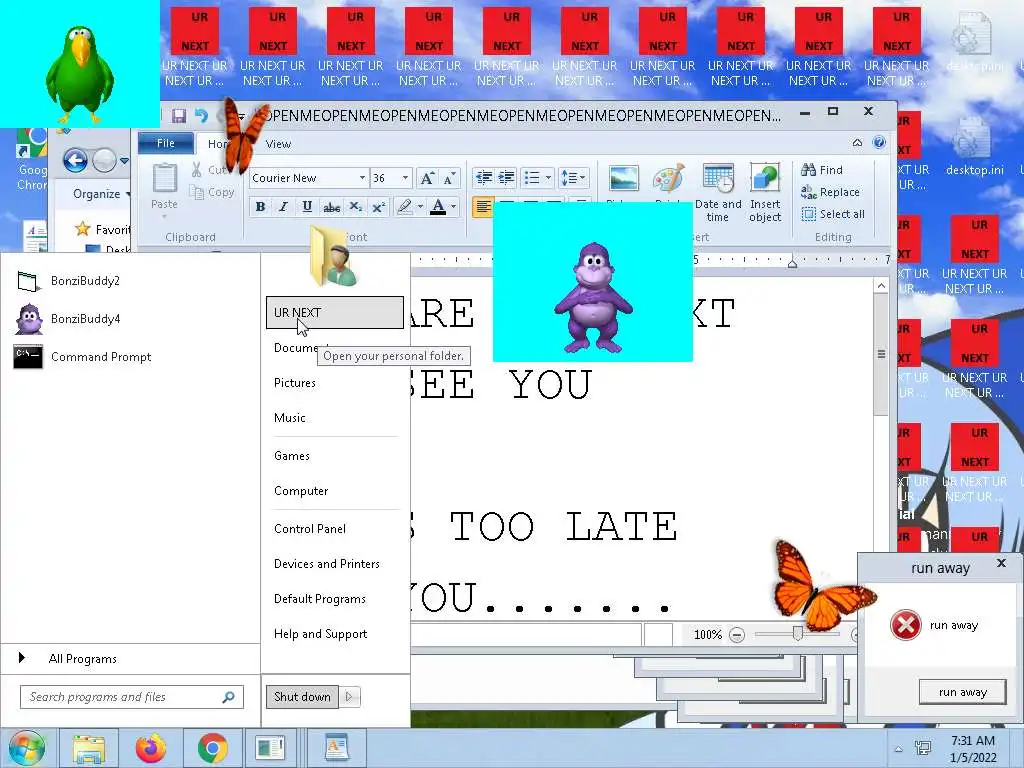Click Select all in Editing group

pyautogui.click(x=833, y=214)
